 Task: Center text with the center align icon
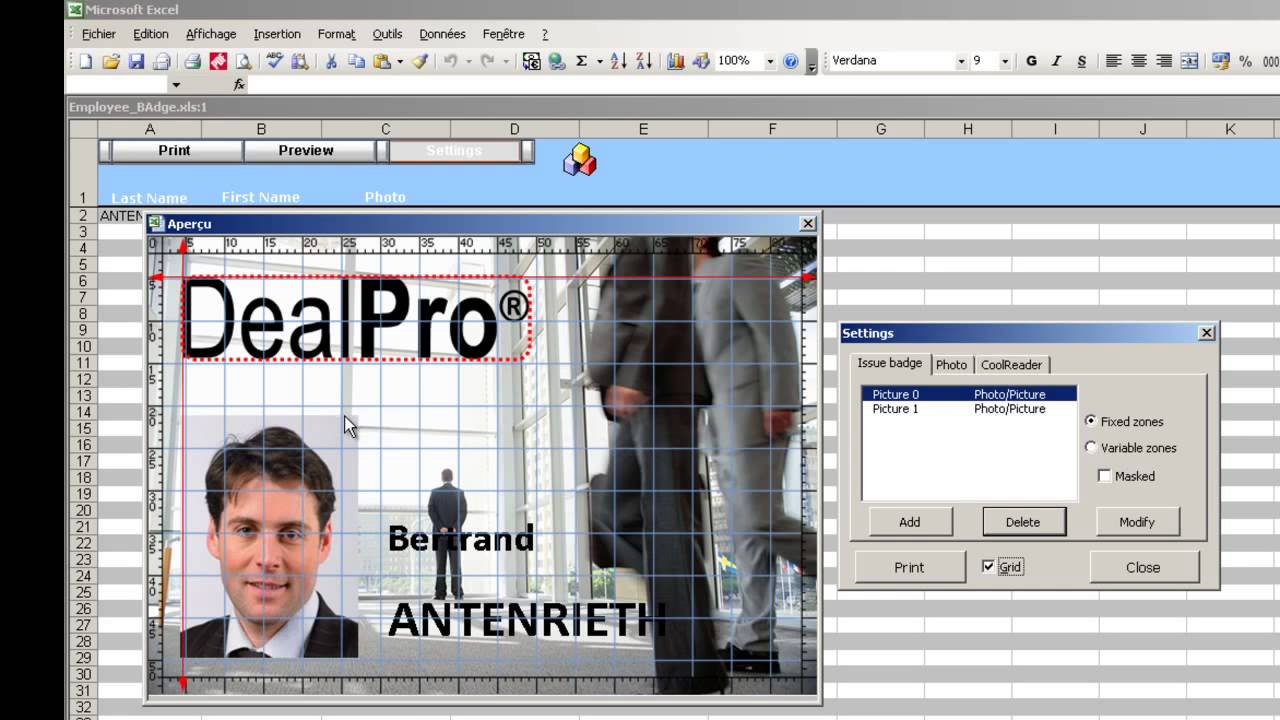(x=1138, y=61)
